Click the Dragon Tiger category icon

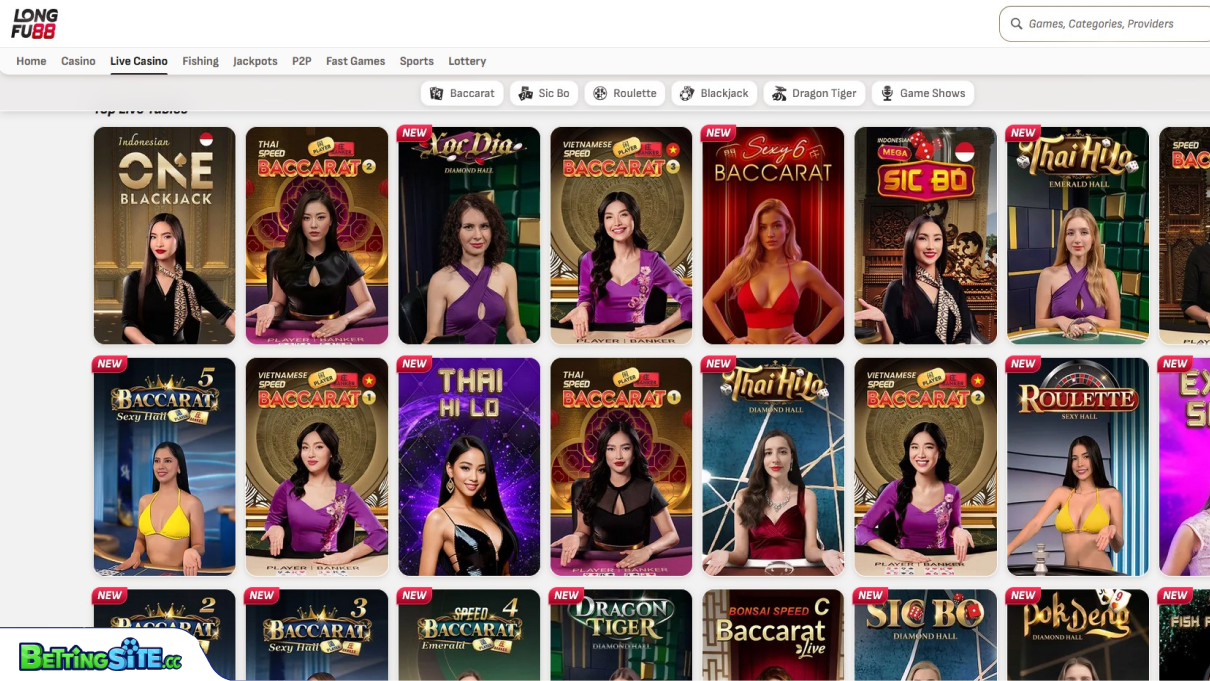(779, 93)
